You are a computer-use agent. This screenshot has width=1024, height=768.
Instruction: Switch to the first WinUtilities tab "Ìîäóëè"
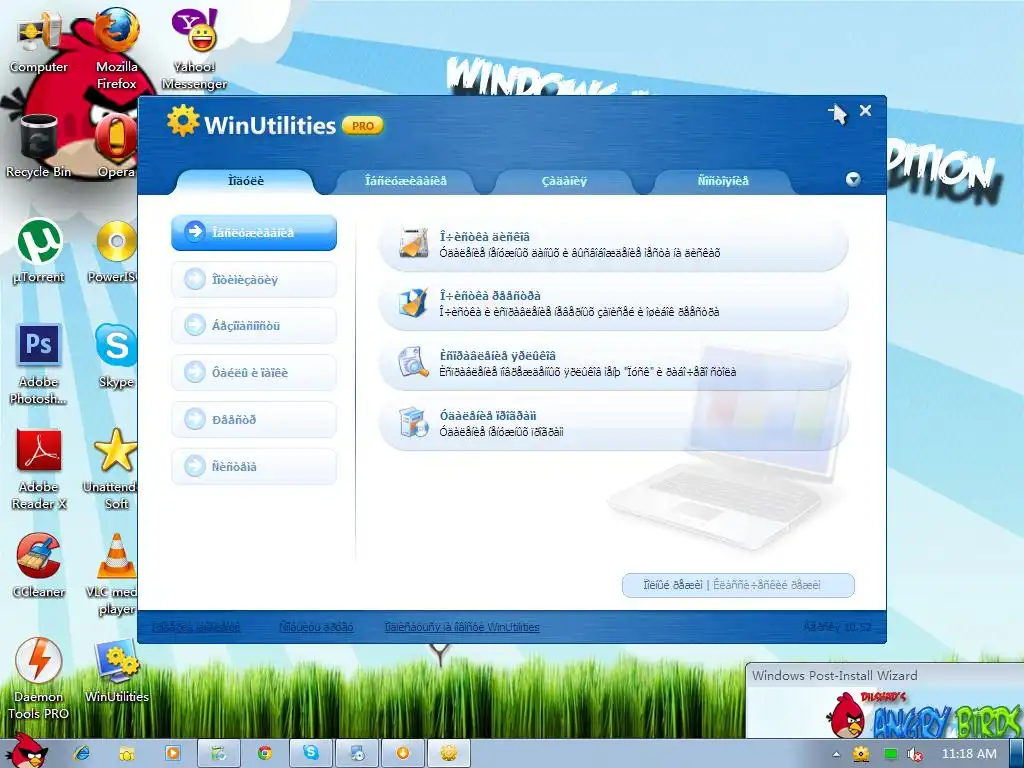click(246, 181)
